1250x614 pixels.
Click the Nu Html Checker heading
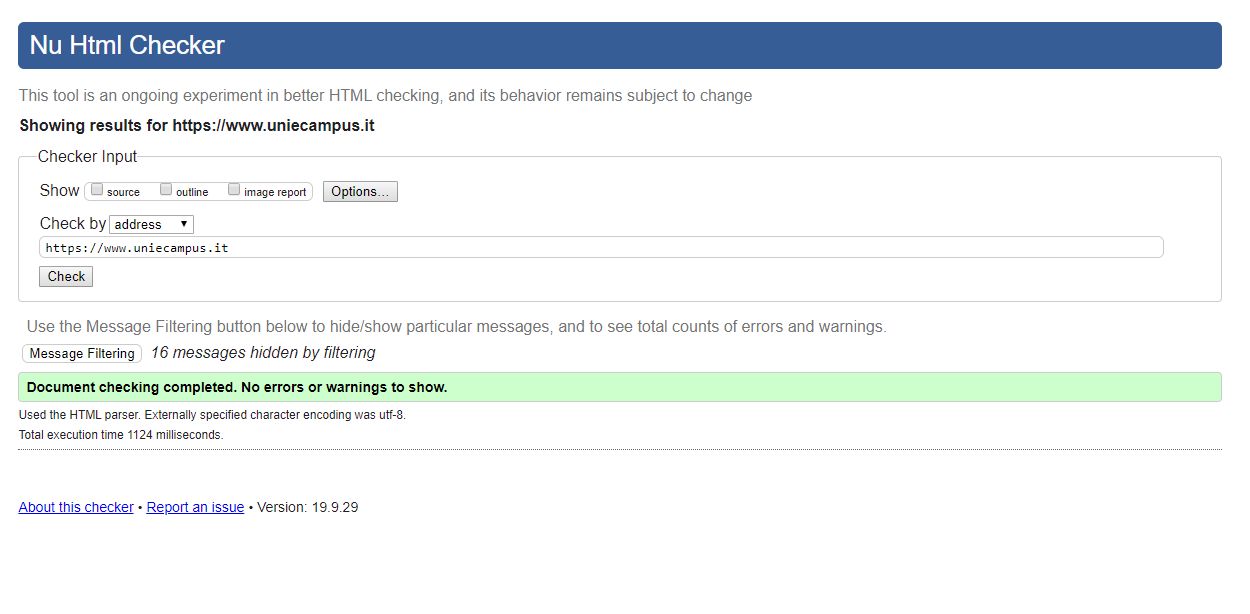point(127,45)
